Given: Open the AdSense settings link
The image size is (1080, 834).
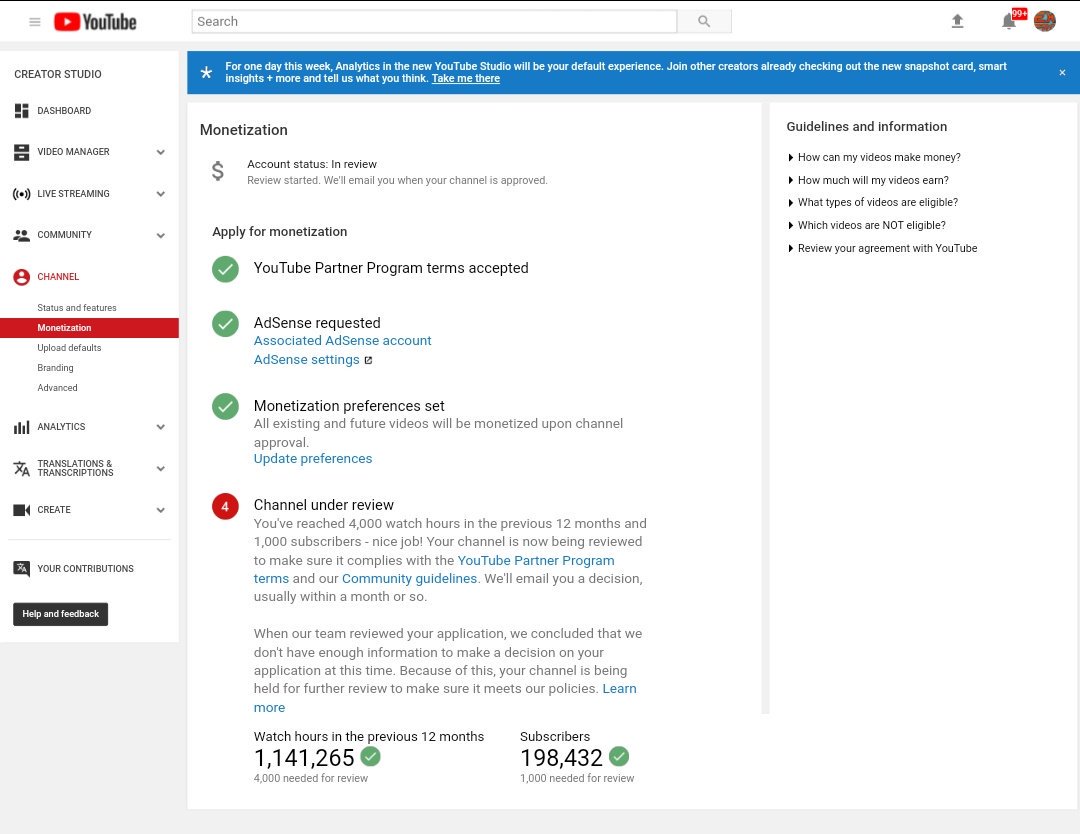Looking at the screenshot, I should point(307,359).
